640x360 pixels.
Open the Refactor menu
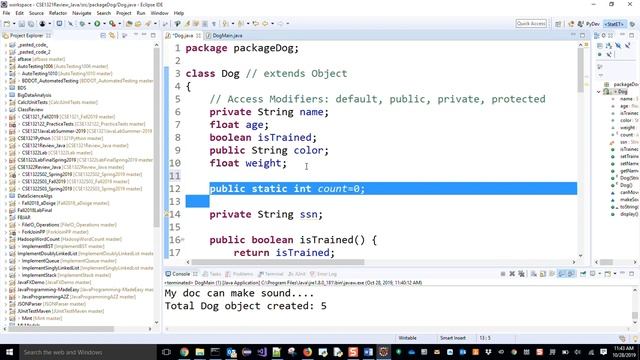tap(58, 13)
